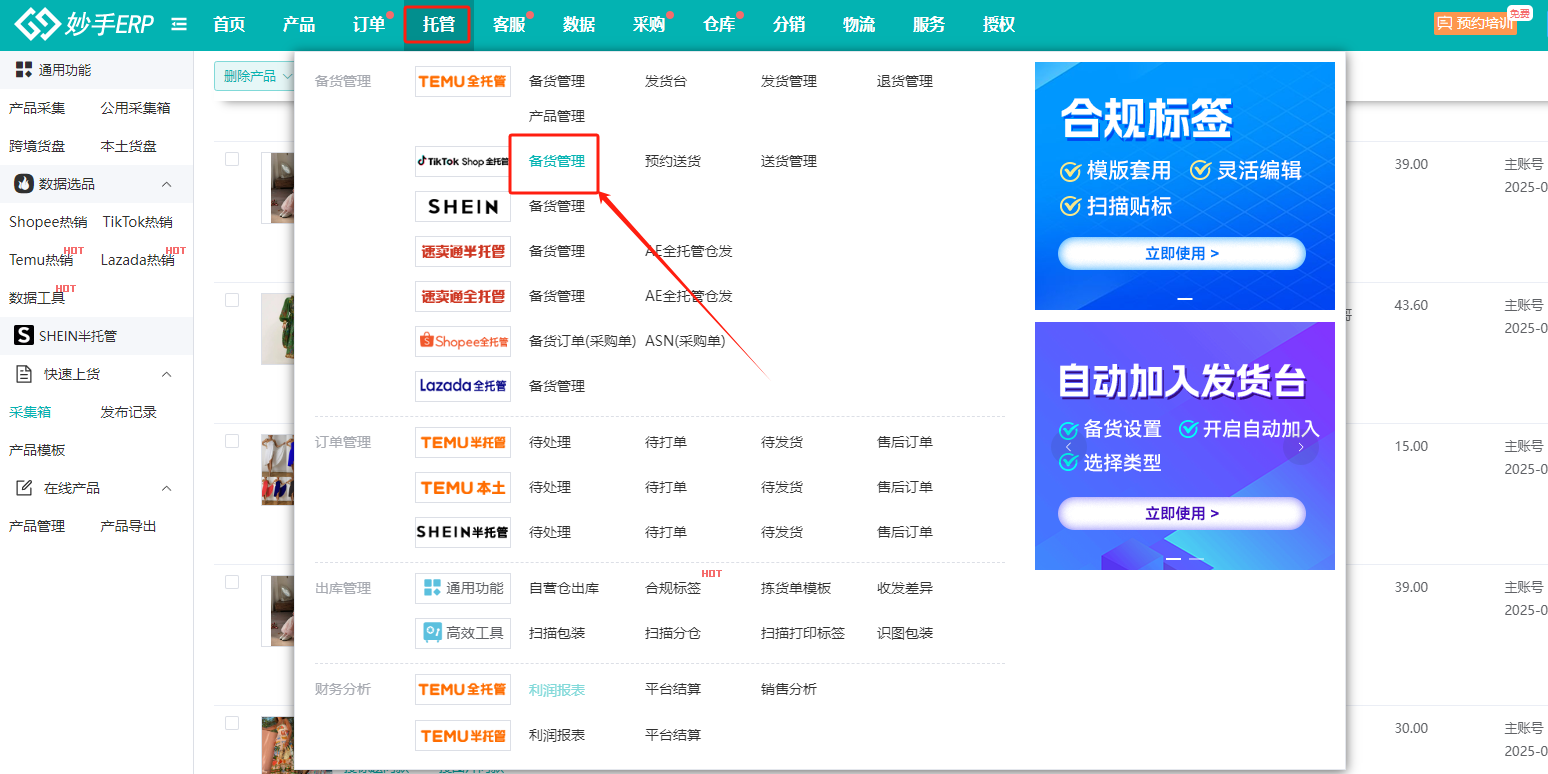Click the TikTok Shop全托管 logo
The image size is (1548, 774).
[x=463, y=161]
